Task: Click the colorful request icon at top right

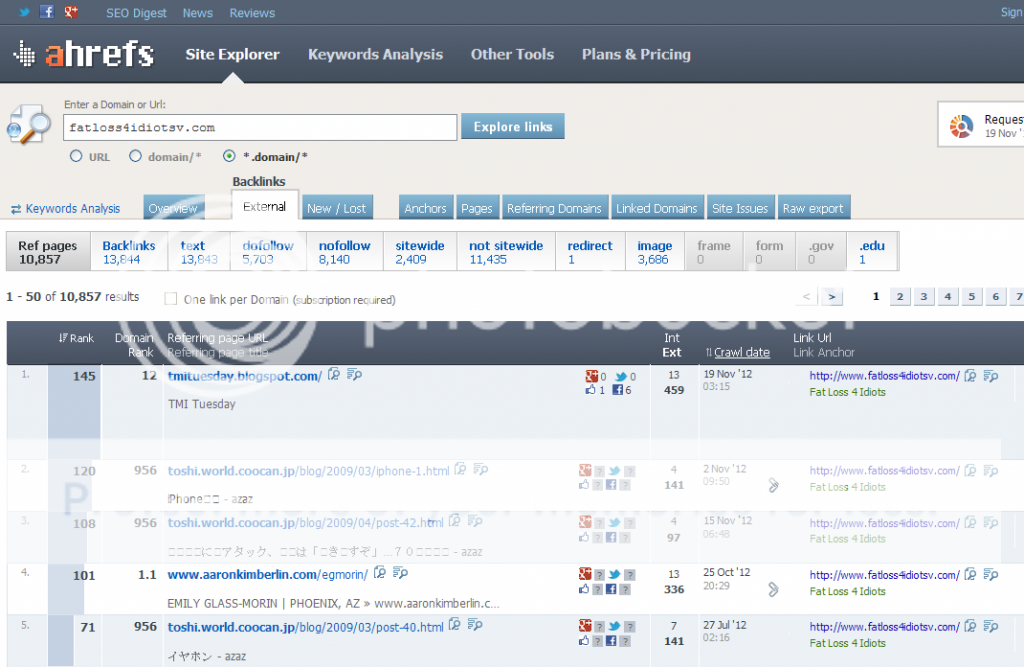Action: pyautogui.click(x=961, y=125)
